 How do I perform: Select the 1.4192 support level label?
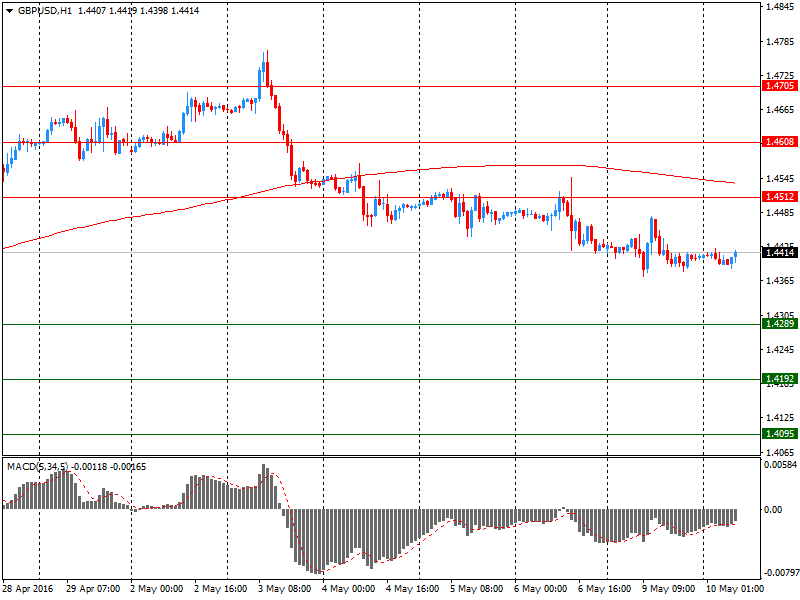coord(780,379)
